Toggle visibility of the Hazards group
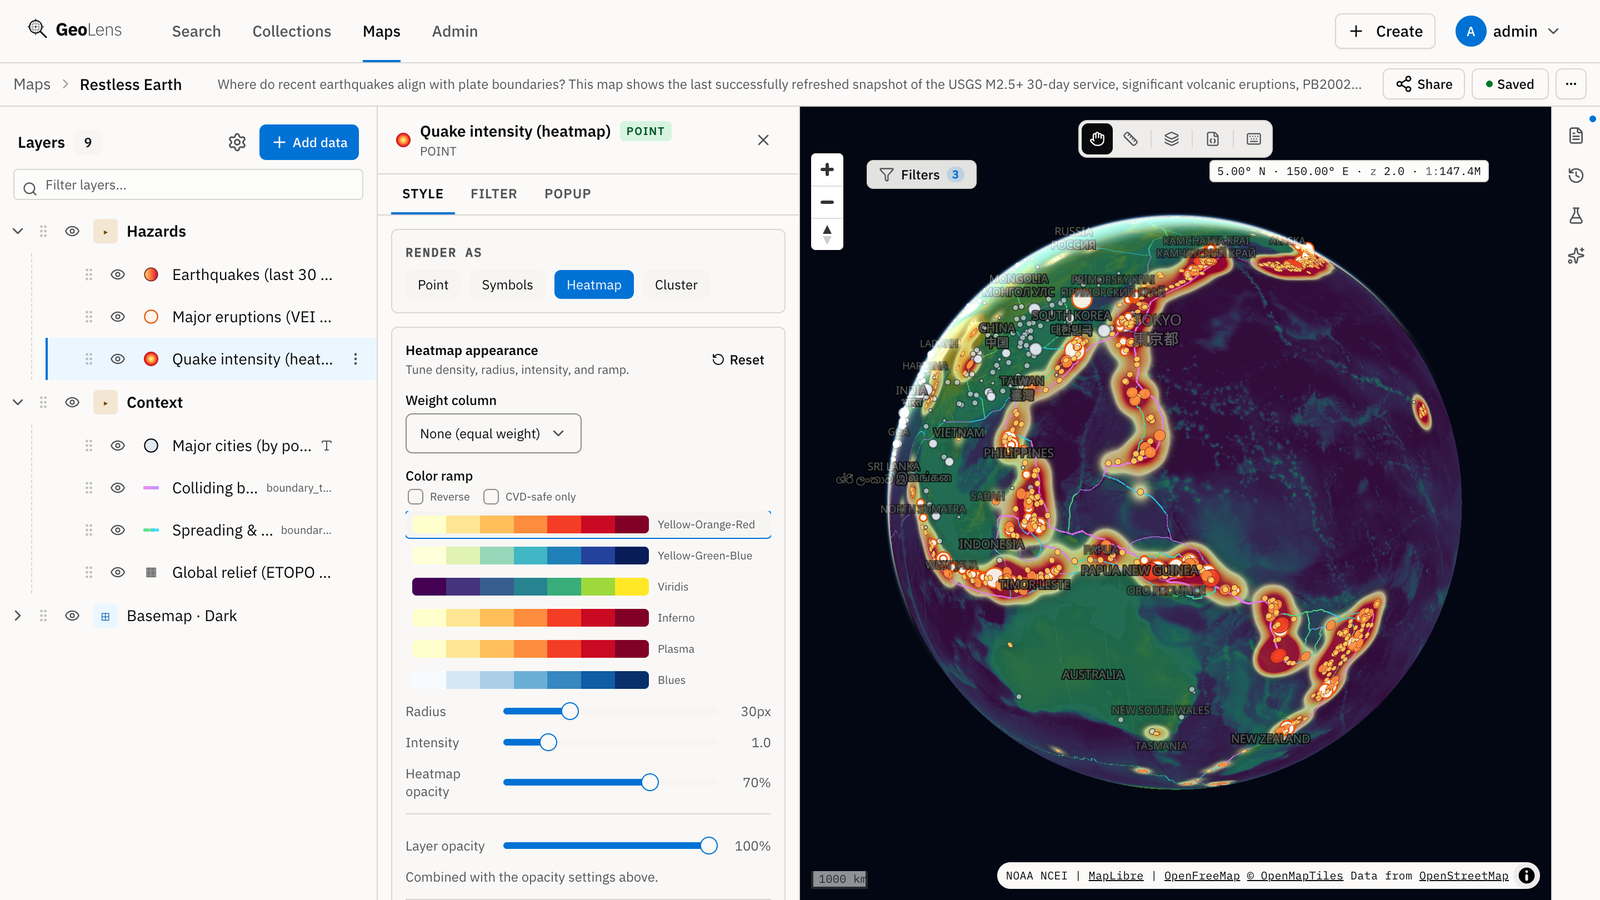The height and width of the screenshot is (900, 1600). tap(72, 232)
